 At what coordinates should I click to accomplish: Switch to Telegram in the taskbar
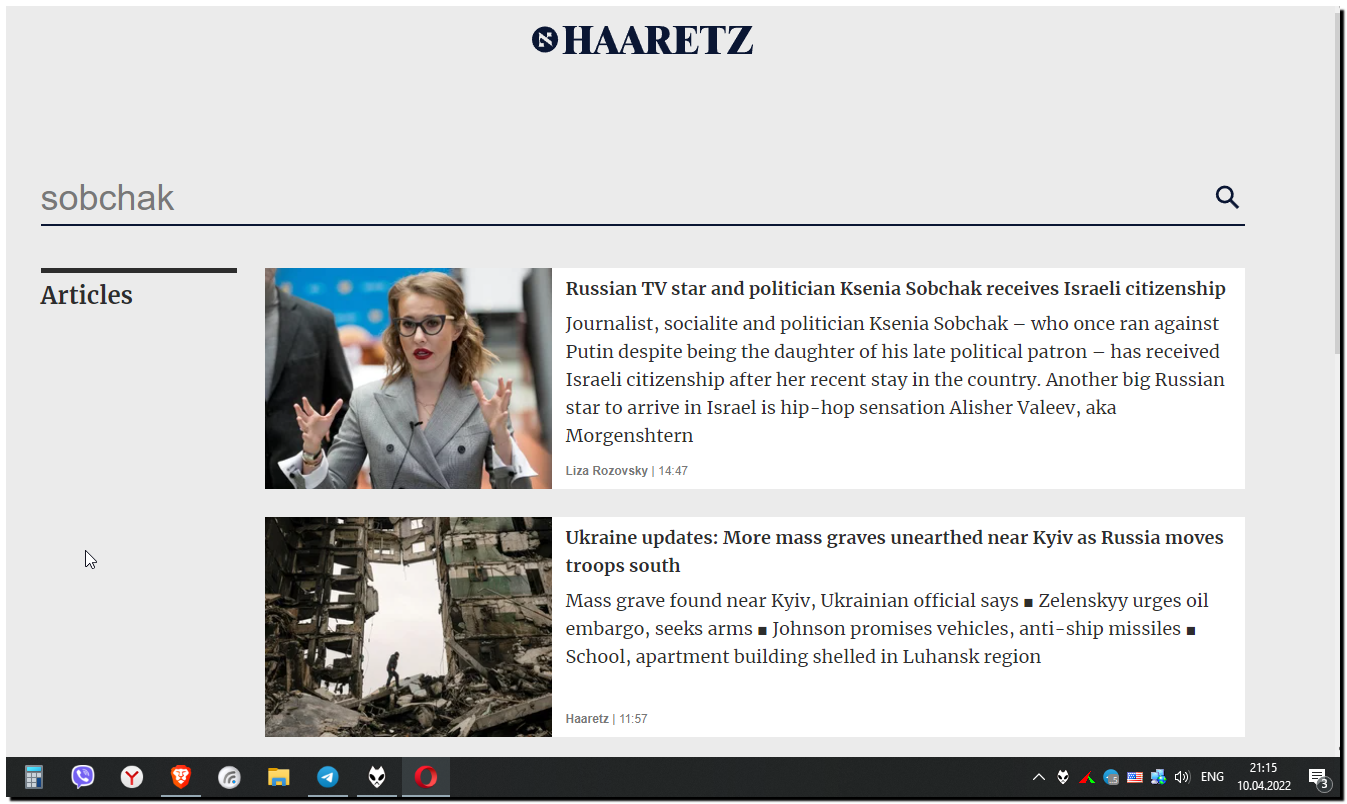click(328, 777)
